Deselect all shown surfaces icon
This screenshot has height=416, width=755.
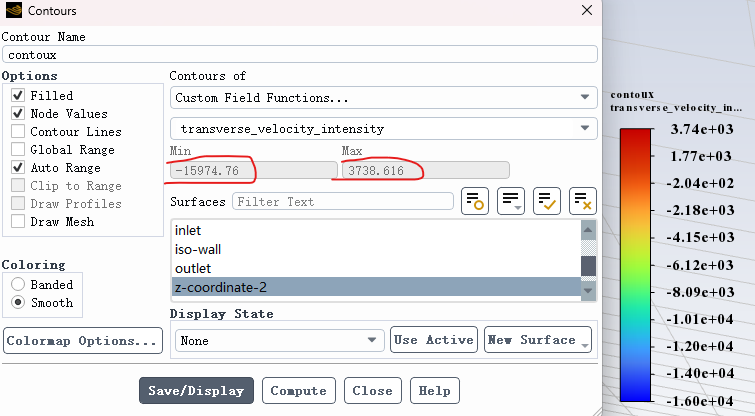pos(583,201)
